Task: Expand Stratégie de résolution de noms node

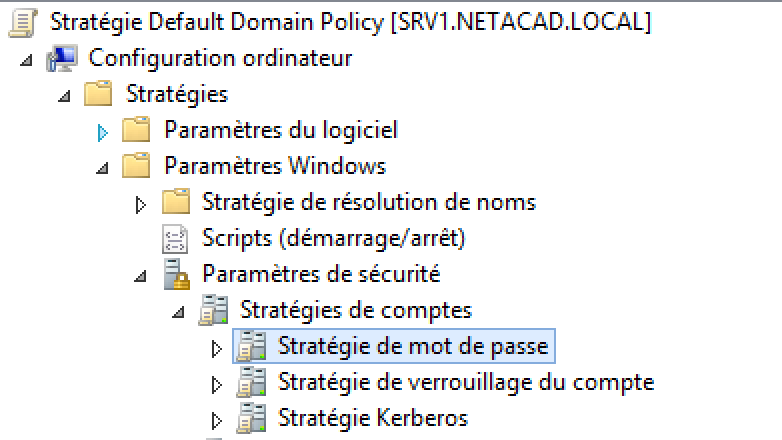Action: click(x=141, y=204)
